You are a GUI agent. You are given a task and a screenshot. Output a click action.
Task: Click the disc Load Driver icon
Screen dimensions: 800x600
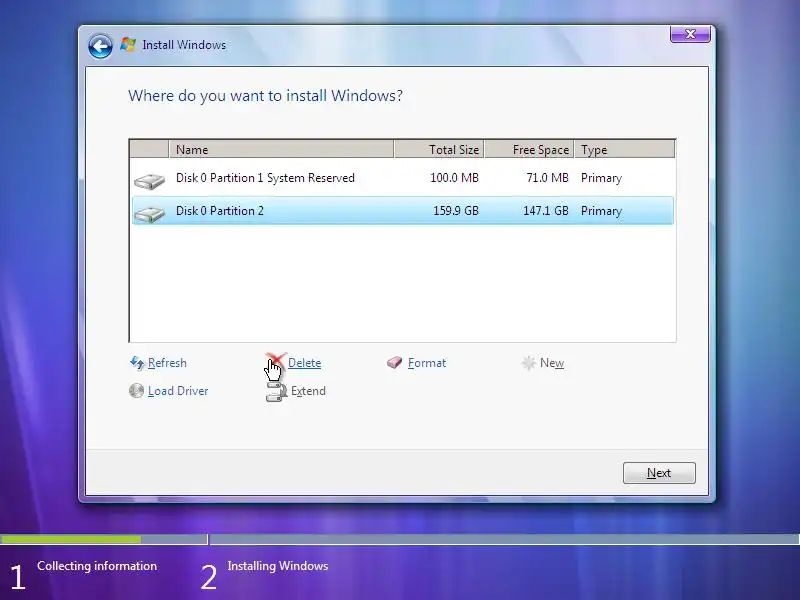click(136, 391)
